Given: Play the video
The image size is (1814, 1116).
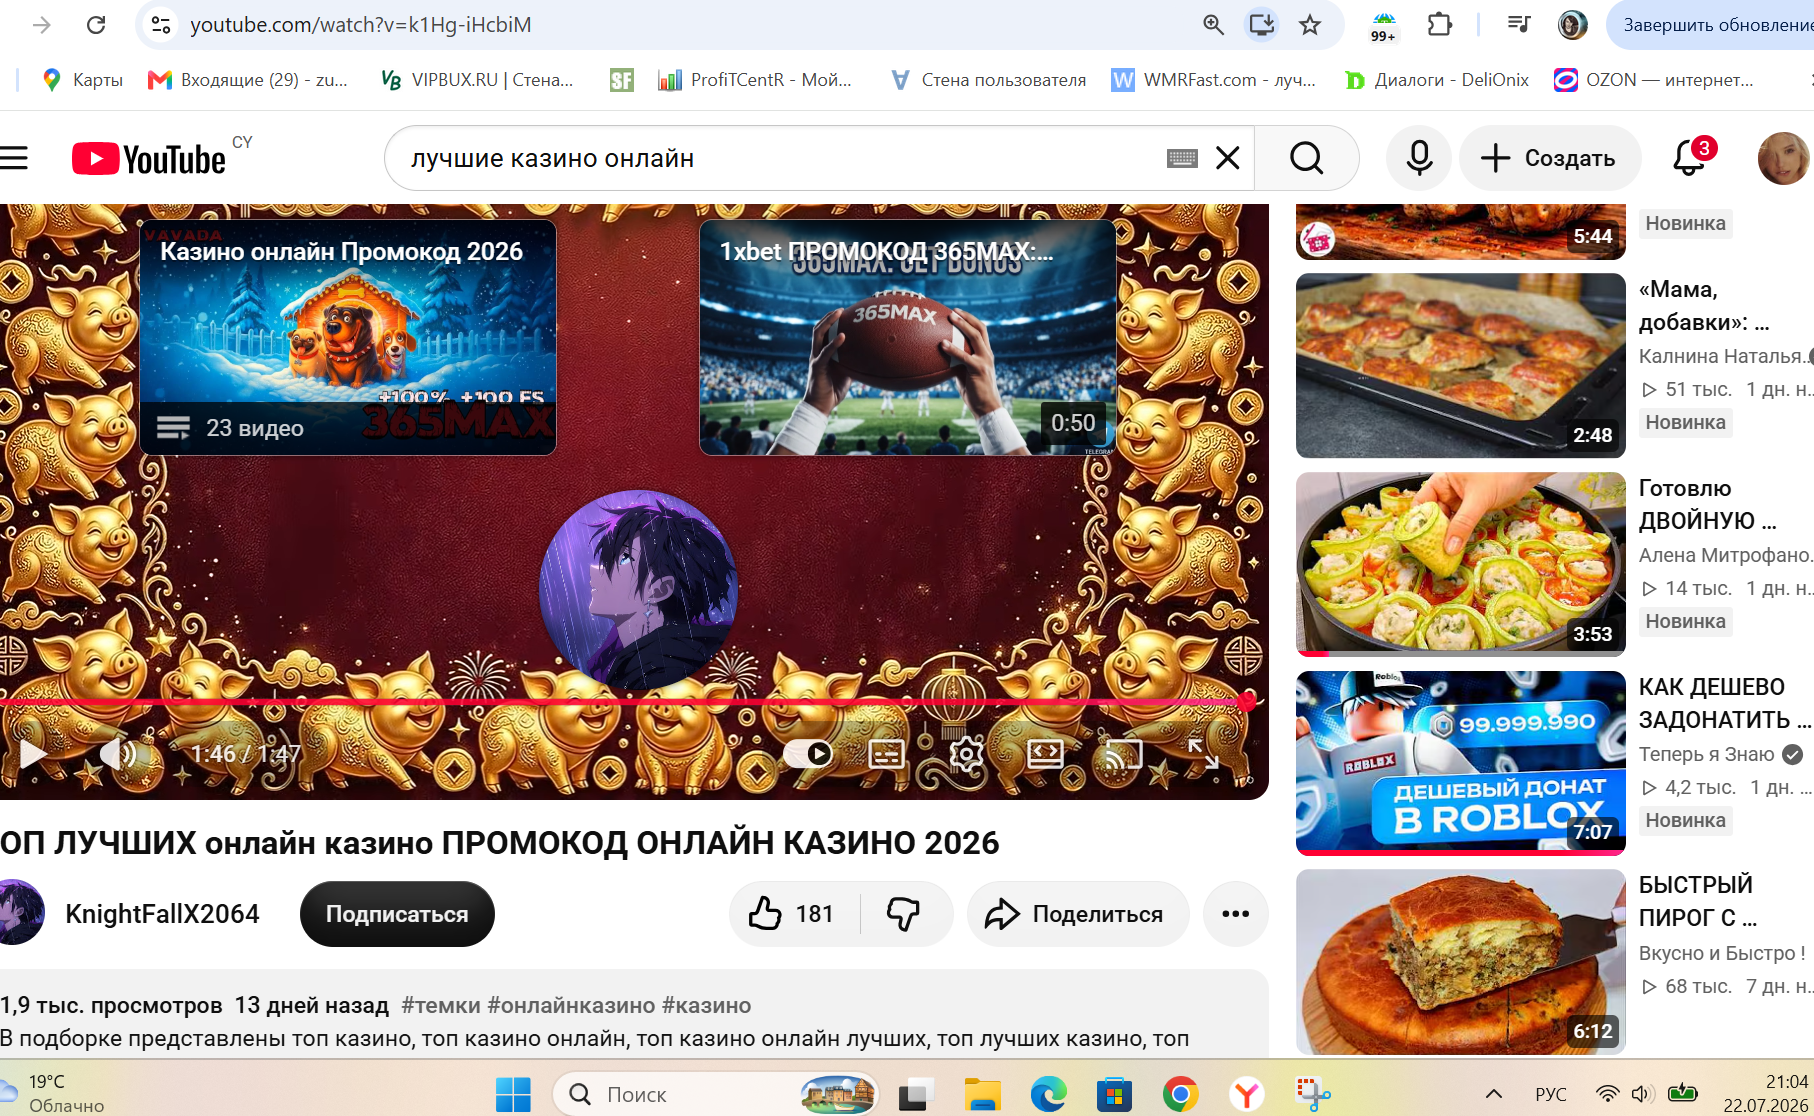Looking at the screenshot, I should coord(32,753).
